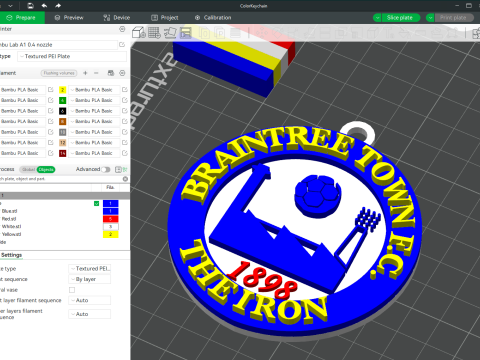
Task: Switch process mode to Objects
Action: tap(46, 170)
